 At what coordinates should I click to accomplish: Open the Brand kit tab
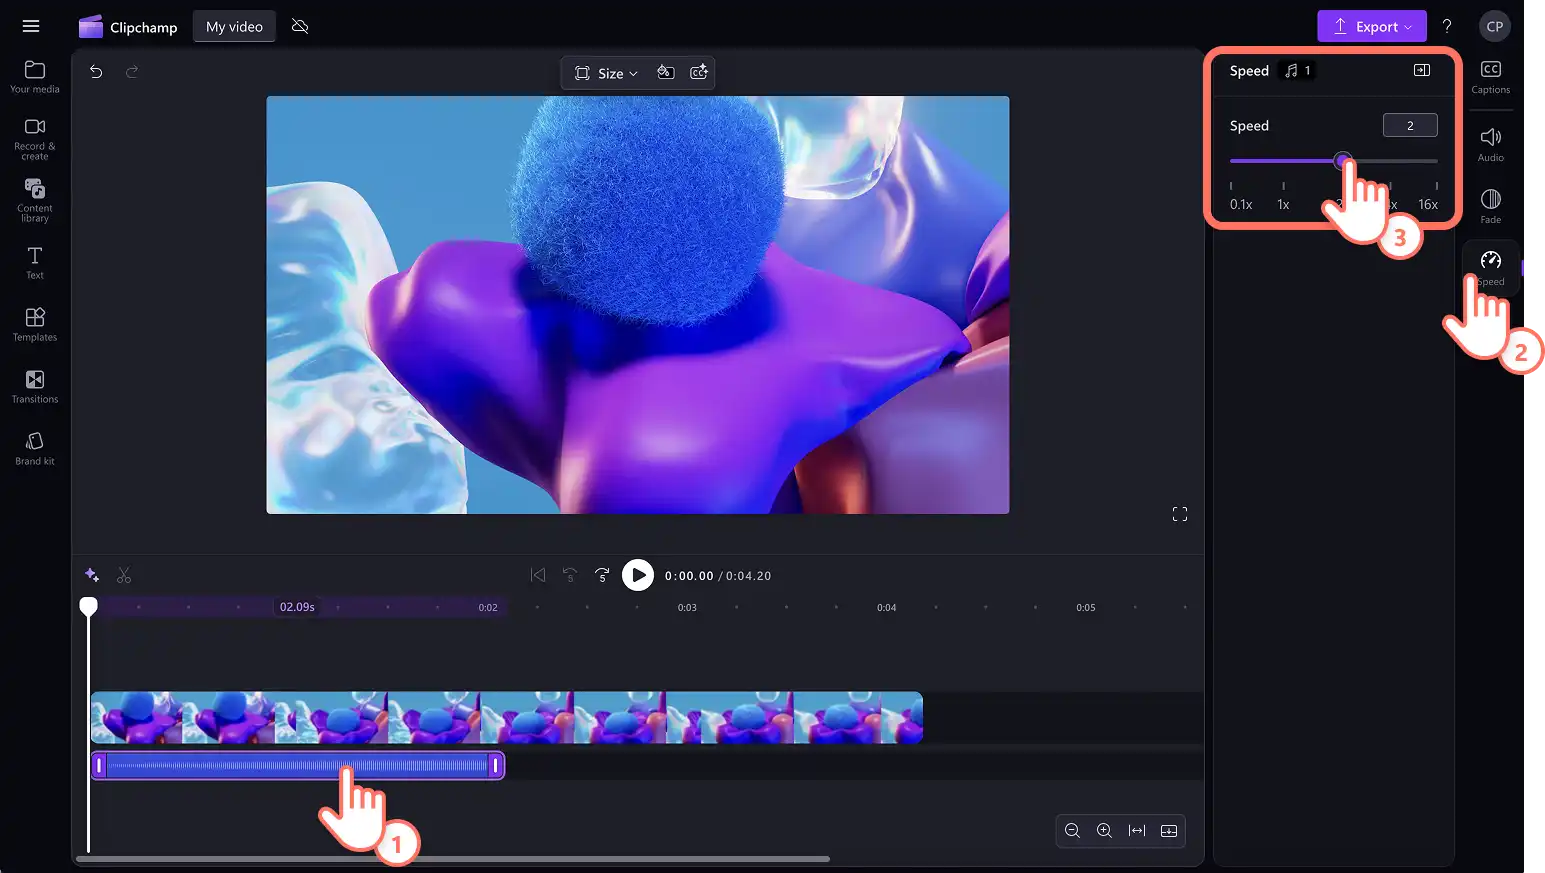[35, 449]
